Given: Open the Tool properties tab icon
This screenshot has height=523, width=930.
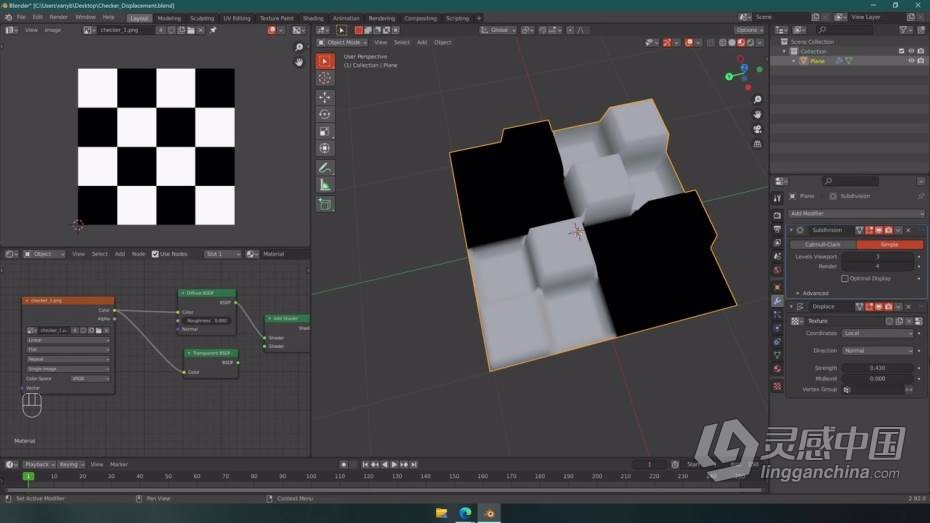Looking at the screenshot, I should pos(778,199).
